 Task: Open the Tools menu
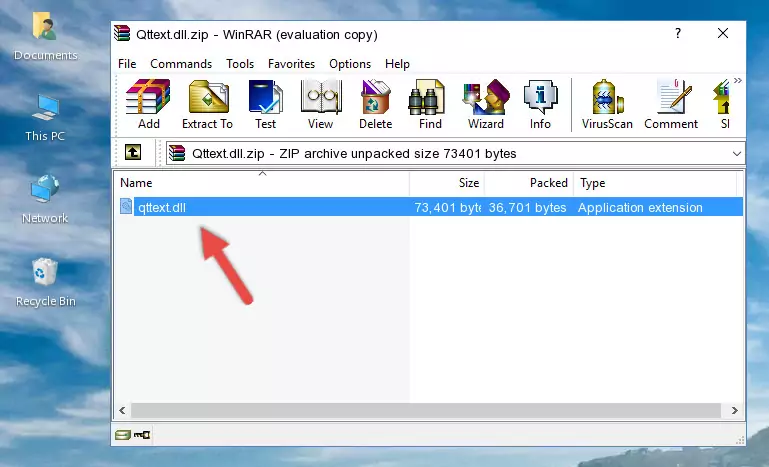240,64
